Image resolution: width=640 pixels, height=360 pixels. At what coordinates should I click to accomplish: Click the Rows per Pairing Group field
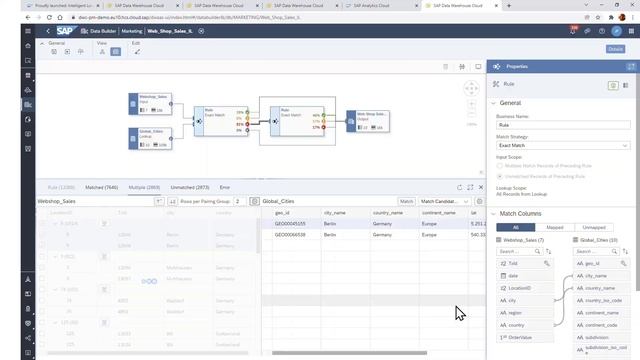click(x=239, y=201)
